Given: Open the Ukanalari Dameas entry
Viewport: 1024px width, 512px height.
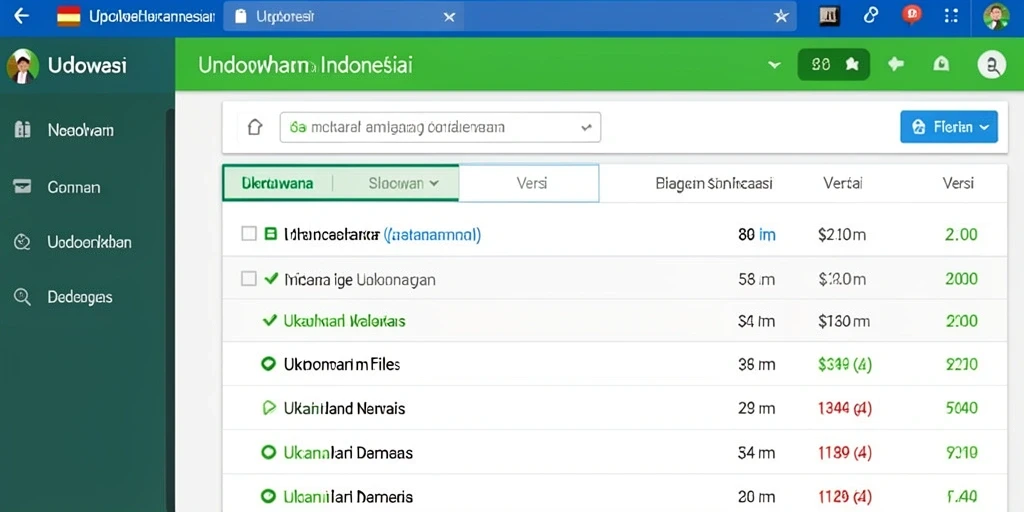Looking at the screenshot, I should click(348, 452).
